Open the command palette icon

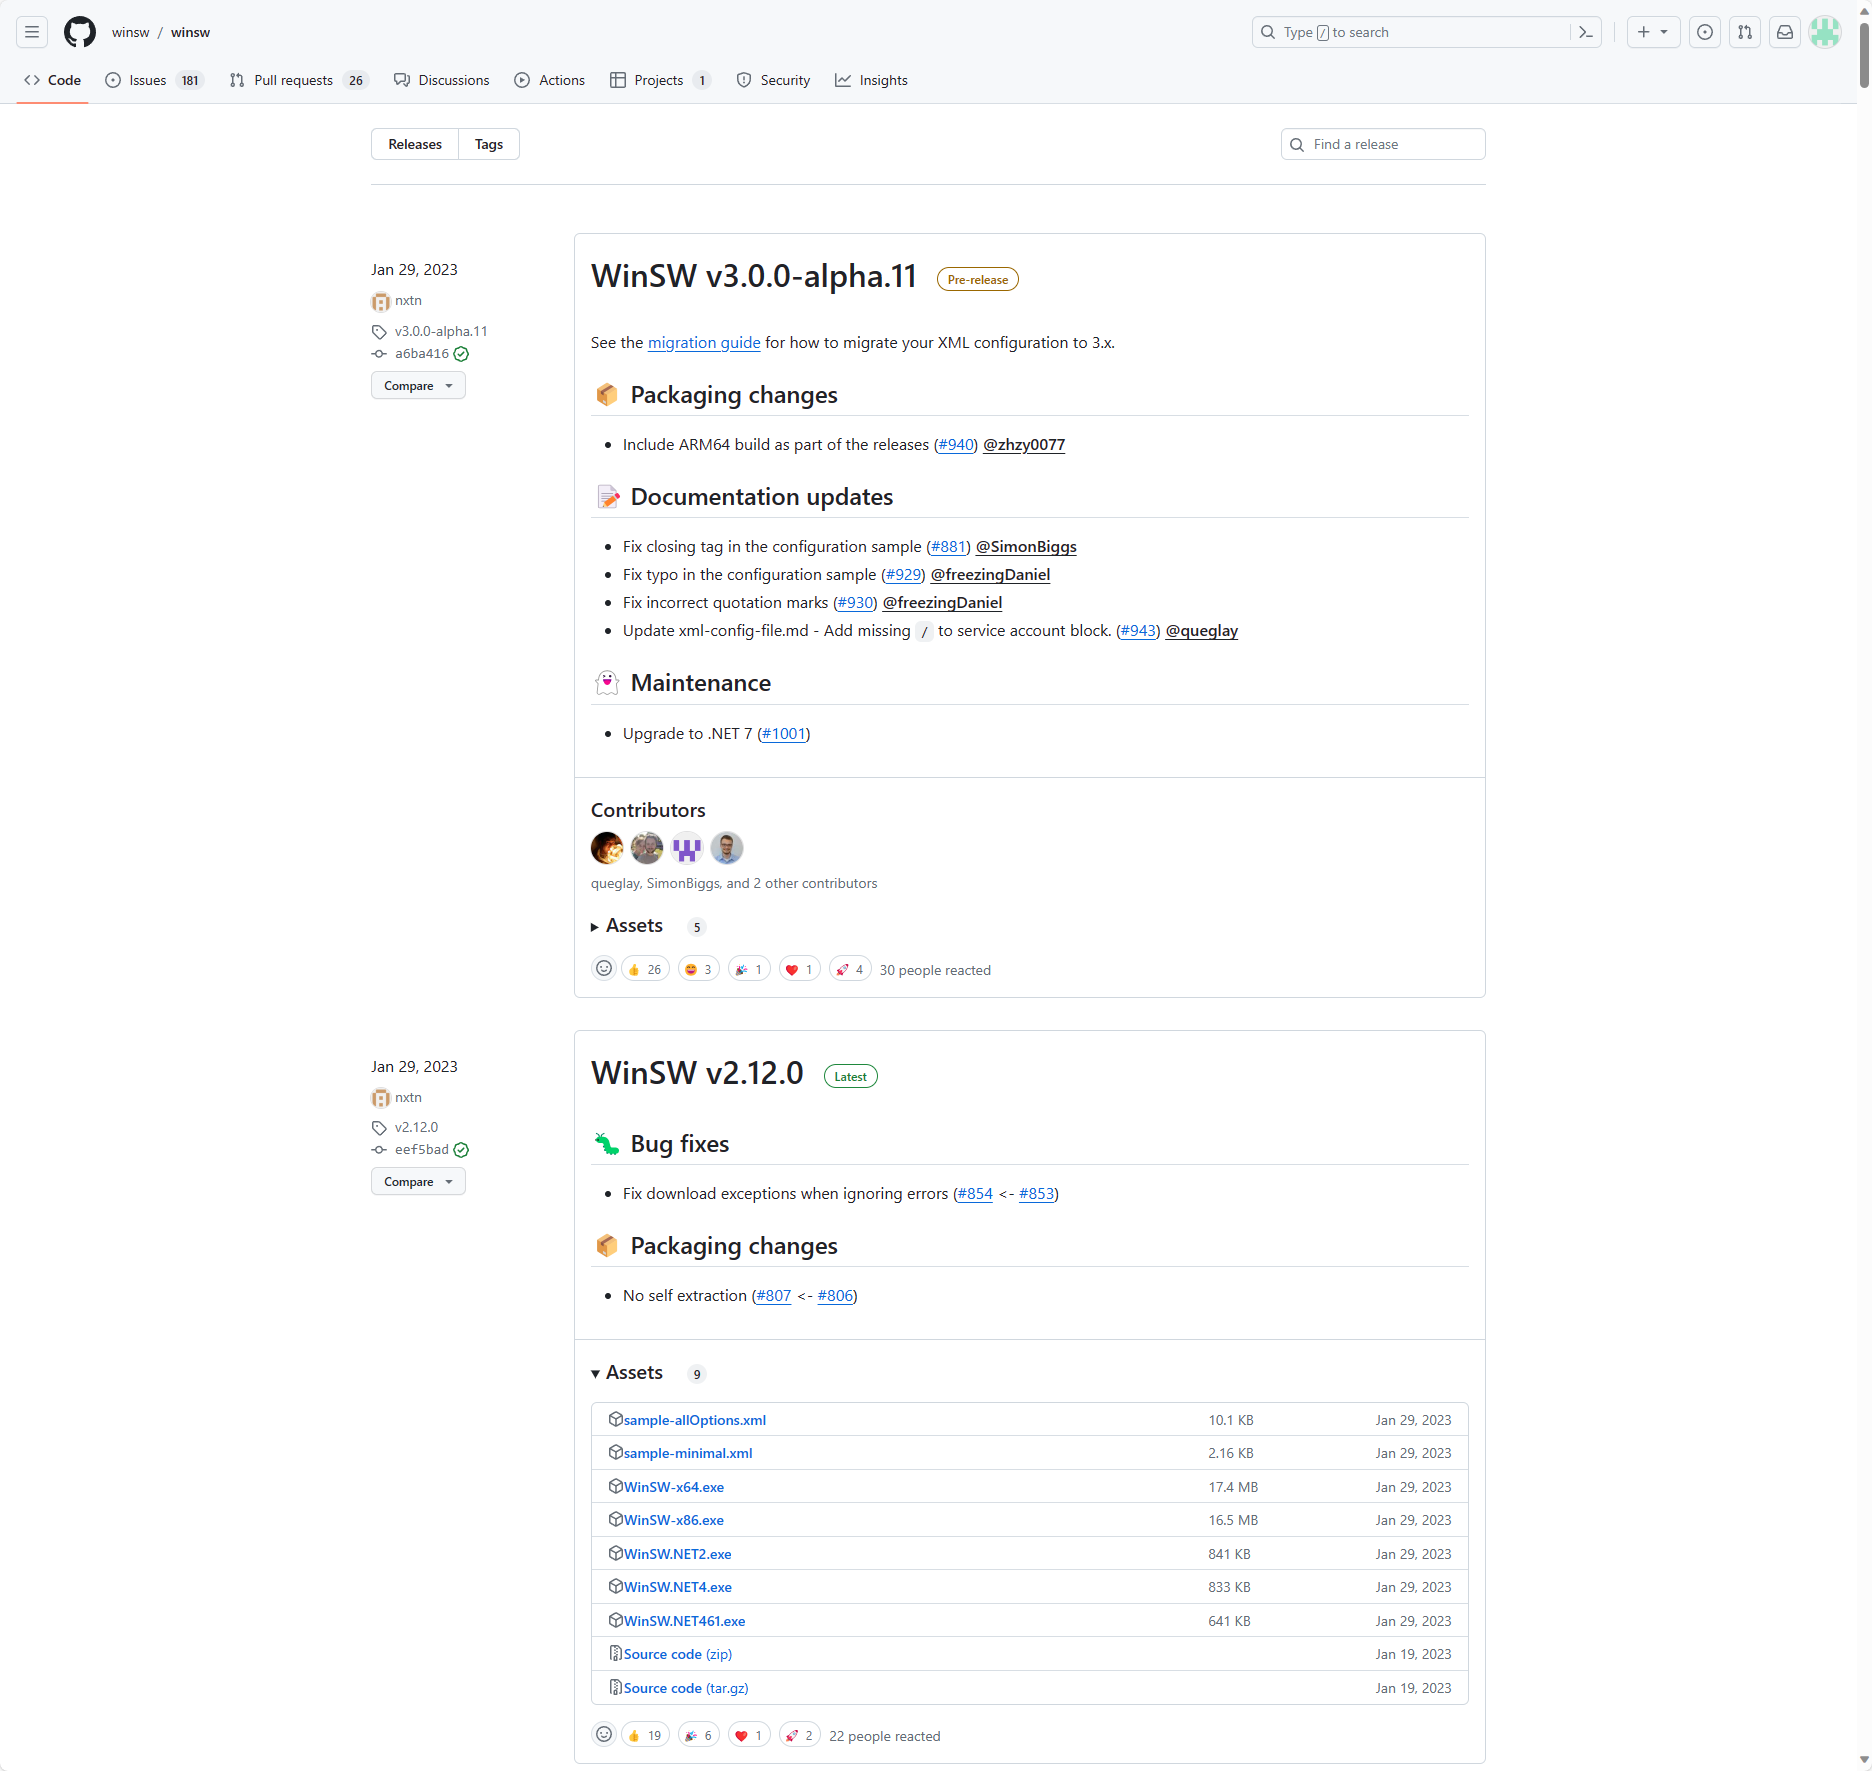point(1586,32)
